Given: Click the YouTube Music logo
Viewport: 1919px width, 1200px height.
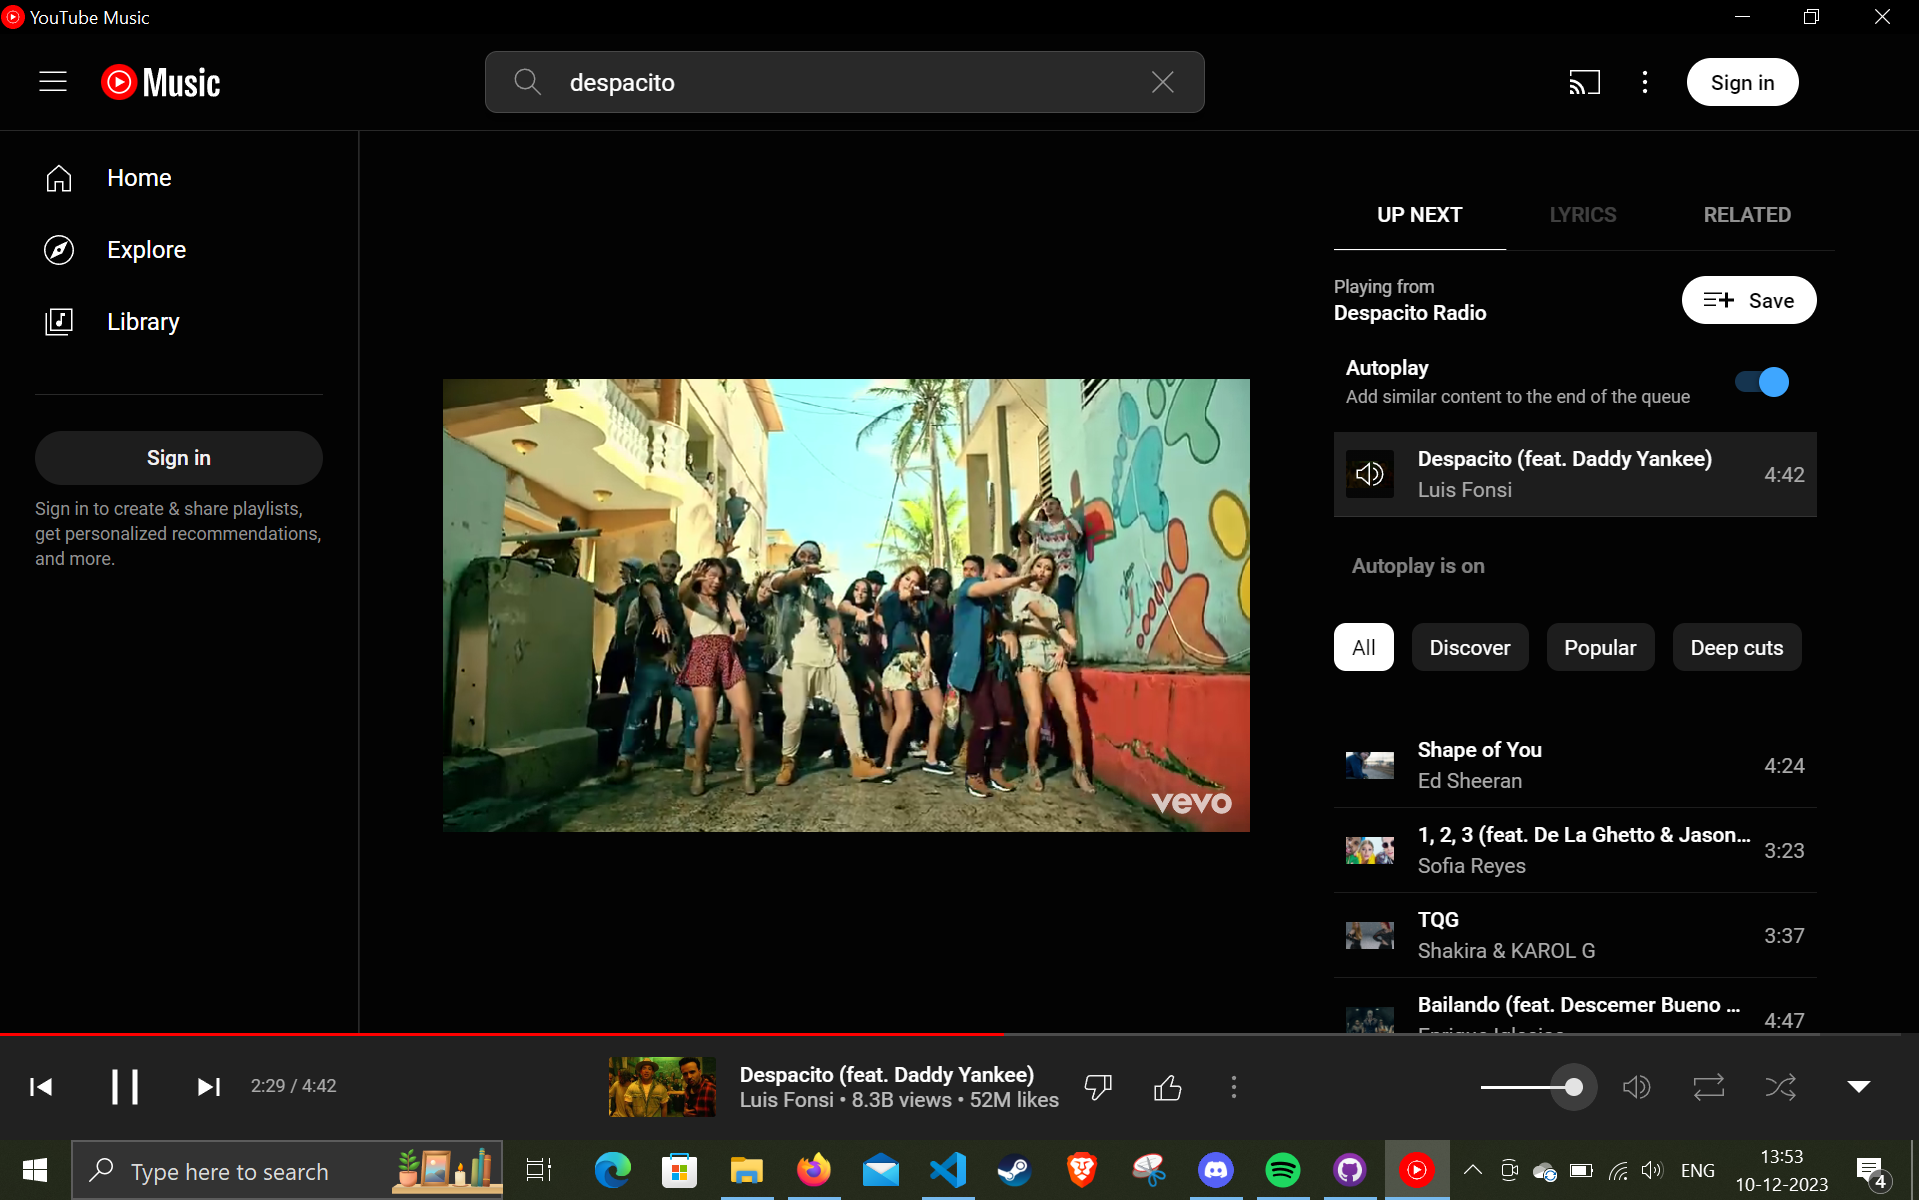Looking at the screenshot, I should pos(160,82).
